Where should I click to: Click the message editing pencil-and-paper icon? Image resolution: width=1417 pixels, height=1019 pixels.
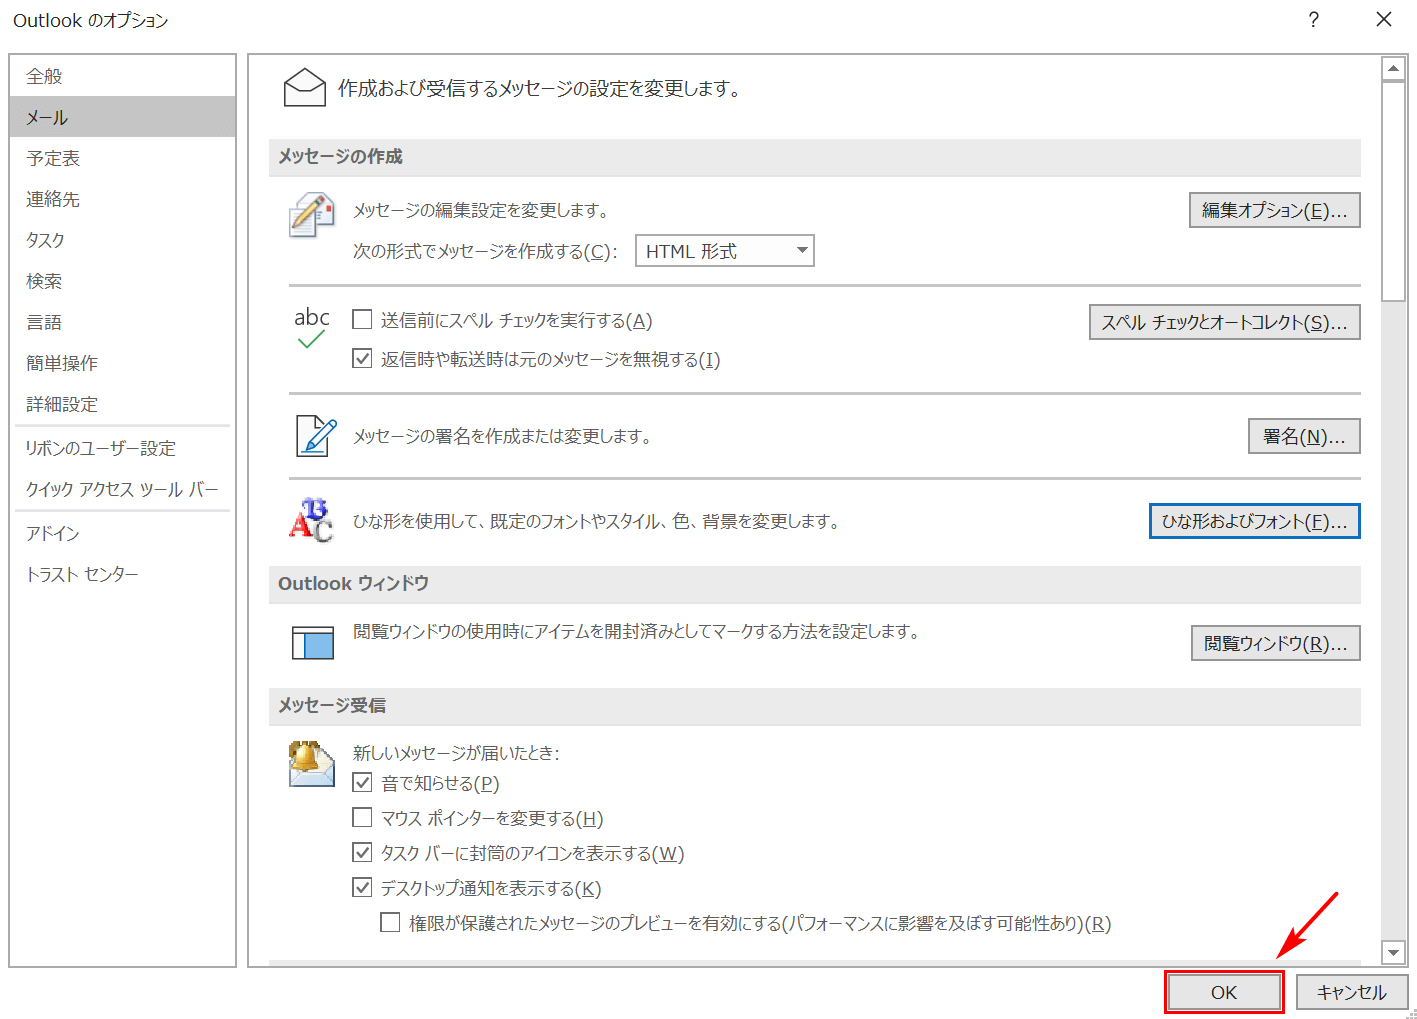312,215
